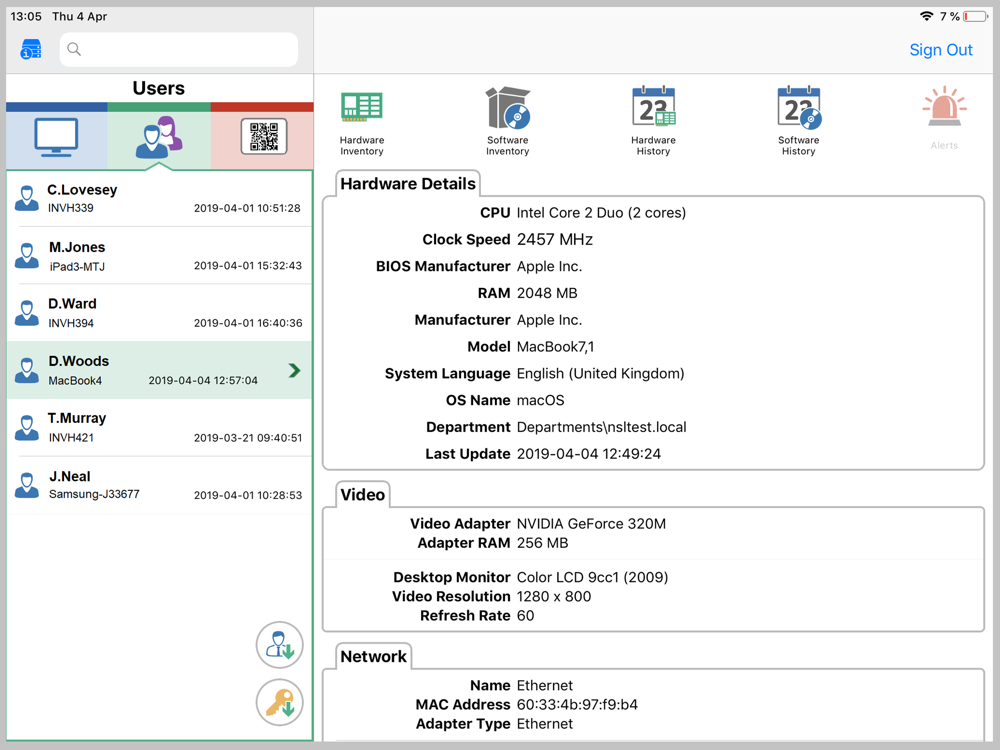Select user D.Ward
Screen dimensions: 1000x750
pos(159,313)
